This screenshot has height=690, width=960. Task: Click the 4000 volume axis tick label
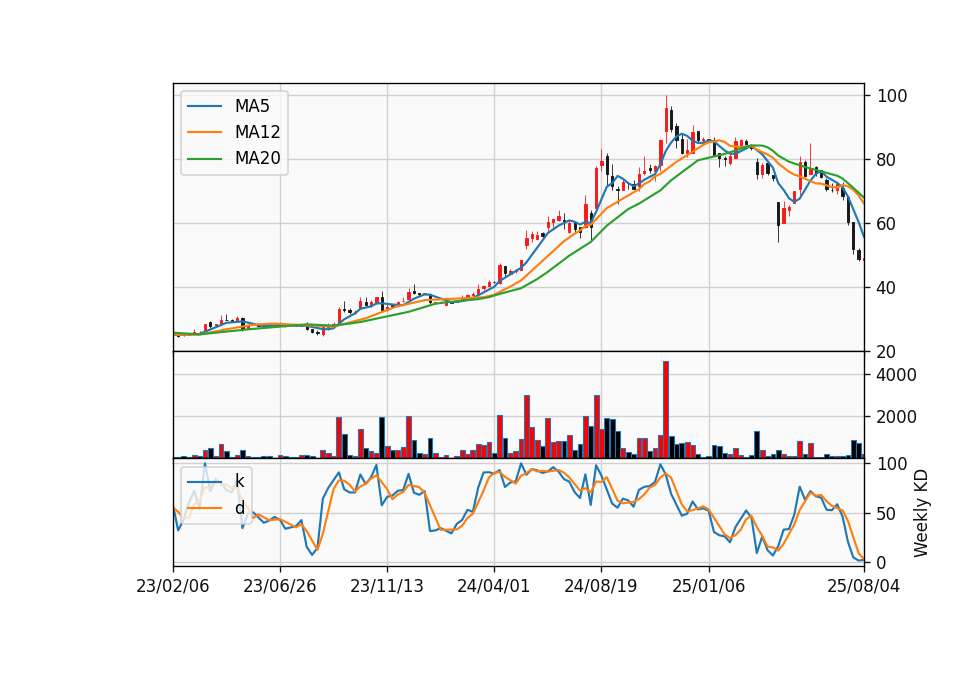click(896, 375)
